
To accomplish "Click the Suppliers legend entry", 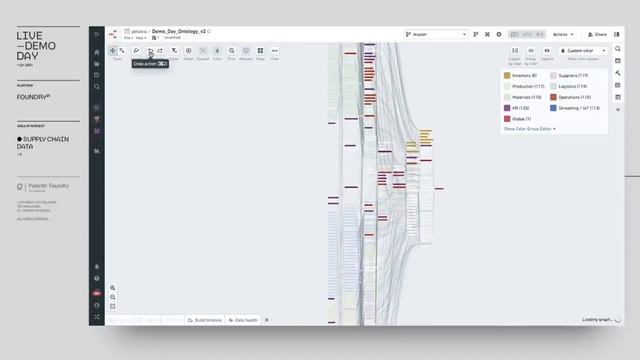I will click(x=569, y=76).
